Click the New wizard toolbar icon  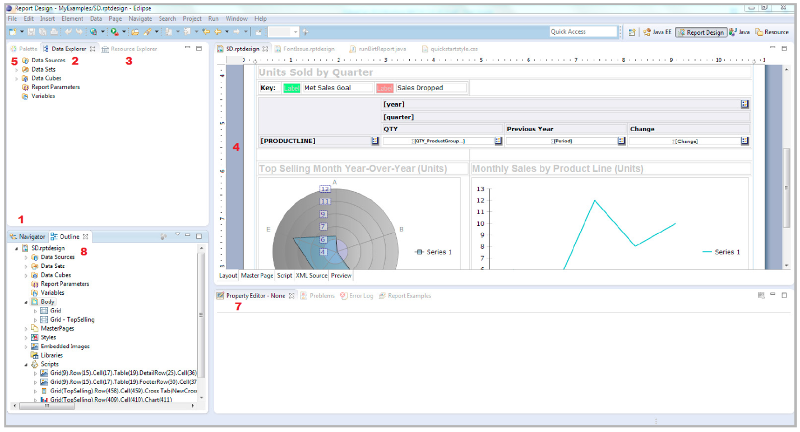click(12, 32)
